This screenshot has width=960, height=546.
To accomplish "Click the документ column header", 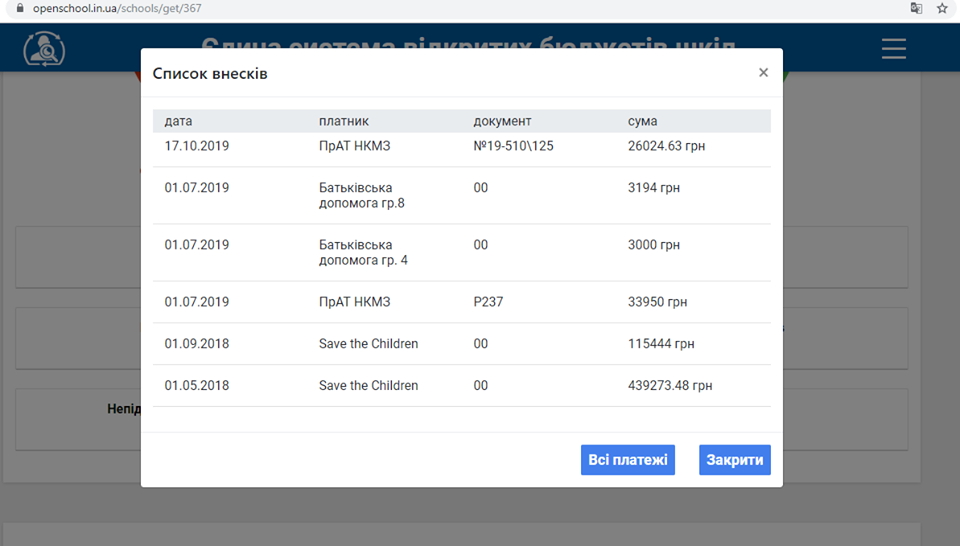I will [502, 121].
